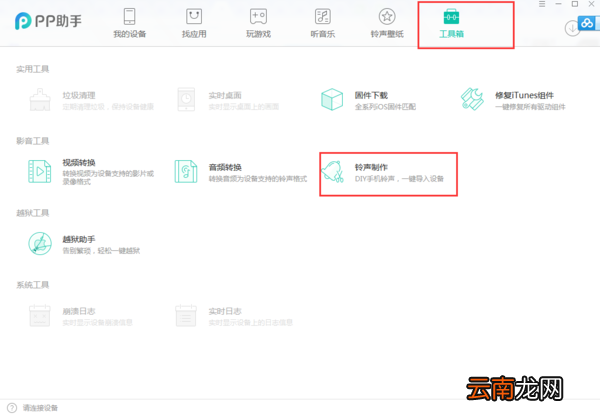
Task: Select the 铃声壁纸 tab
Action: (387, 23)
